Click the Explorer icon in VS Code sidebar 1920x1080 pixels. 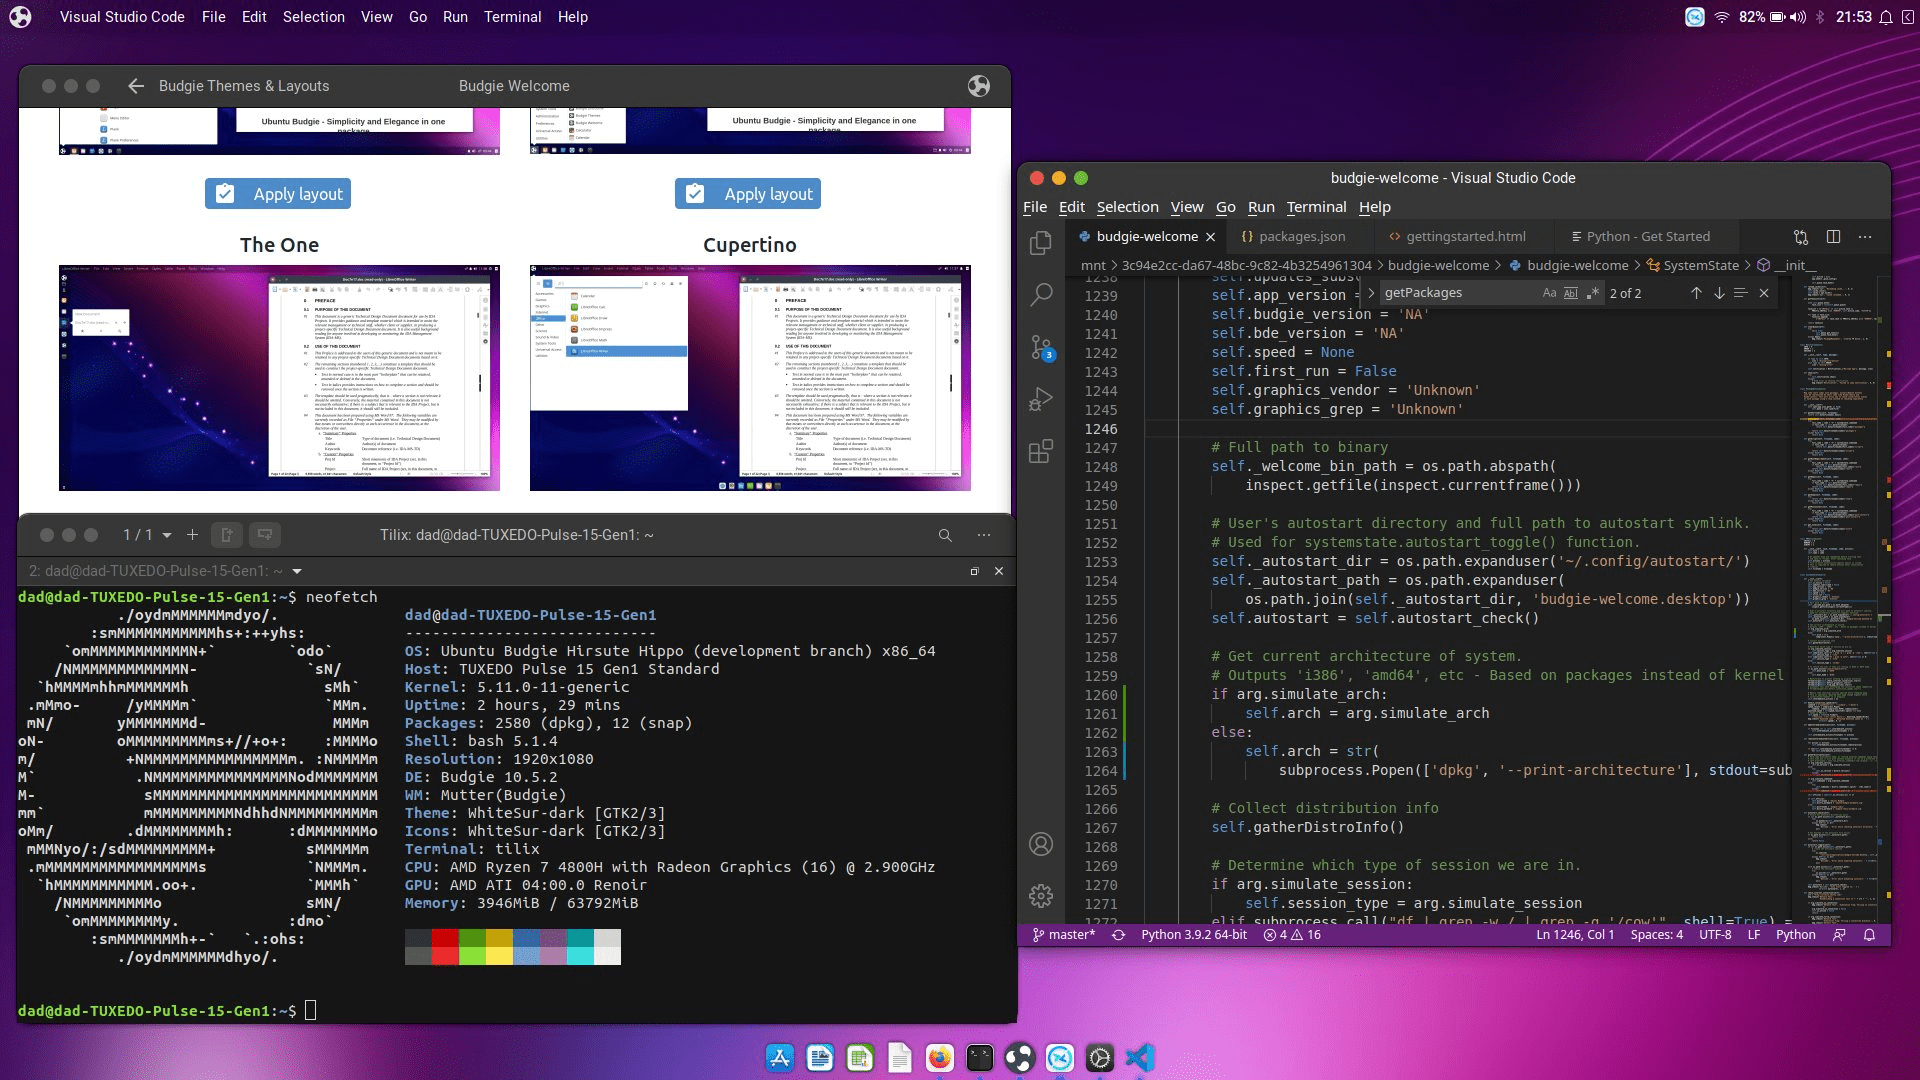1040,241
